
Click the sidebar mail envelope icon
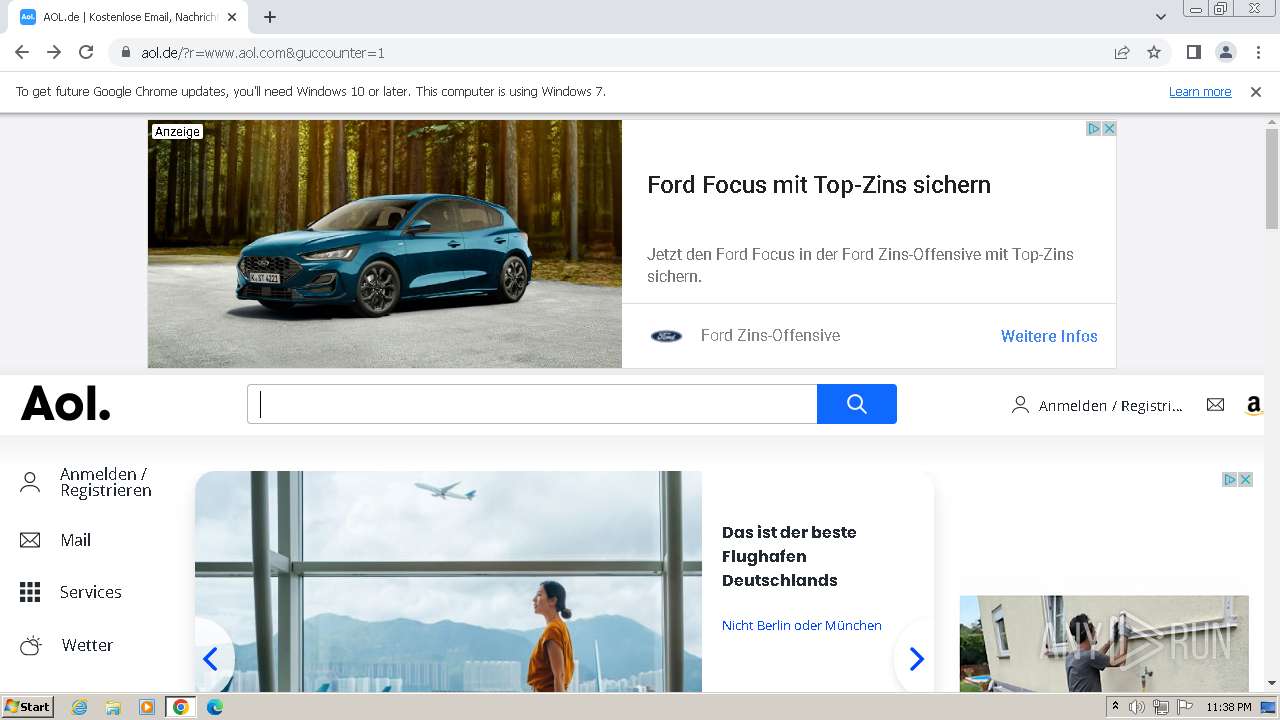point(30,540)
